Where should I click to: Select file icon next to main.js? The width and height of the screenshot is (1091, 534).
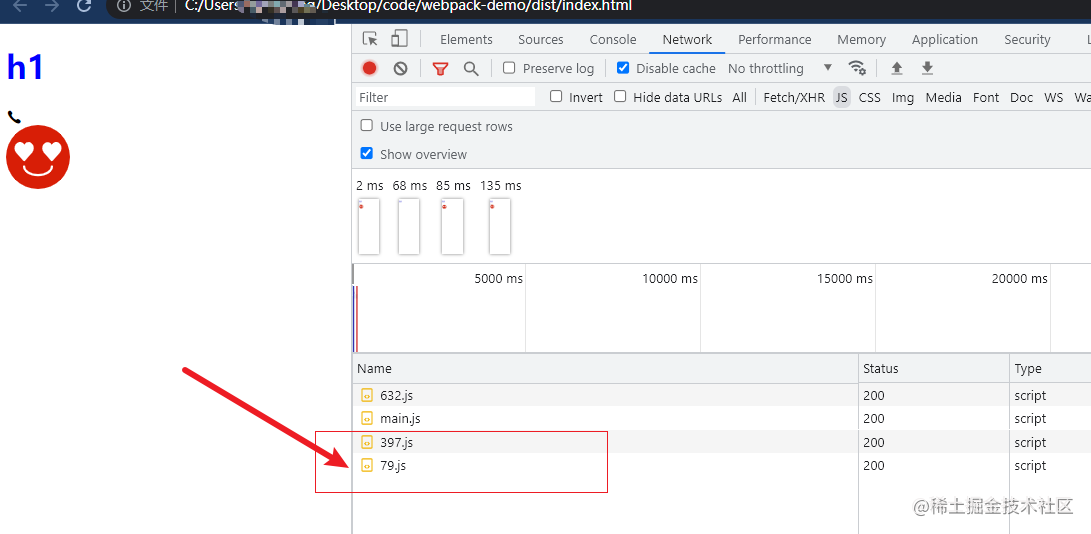[367, 418]
